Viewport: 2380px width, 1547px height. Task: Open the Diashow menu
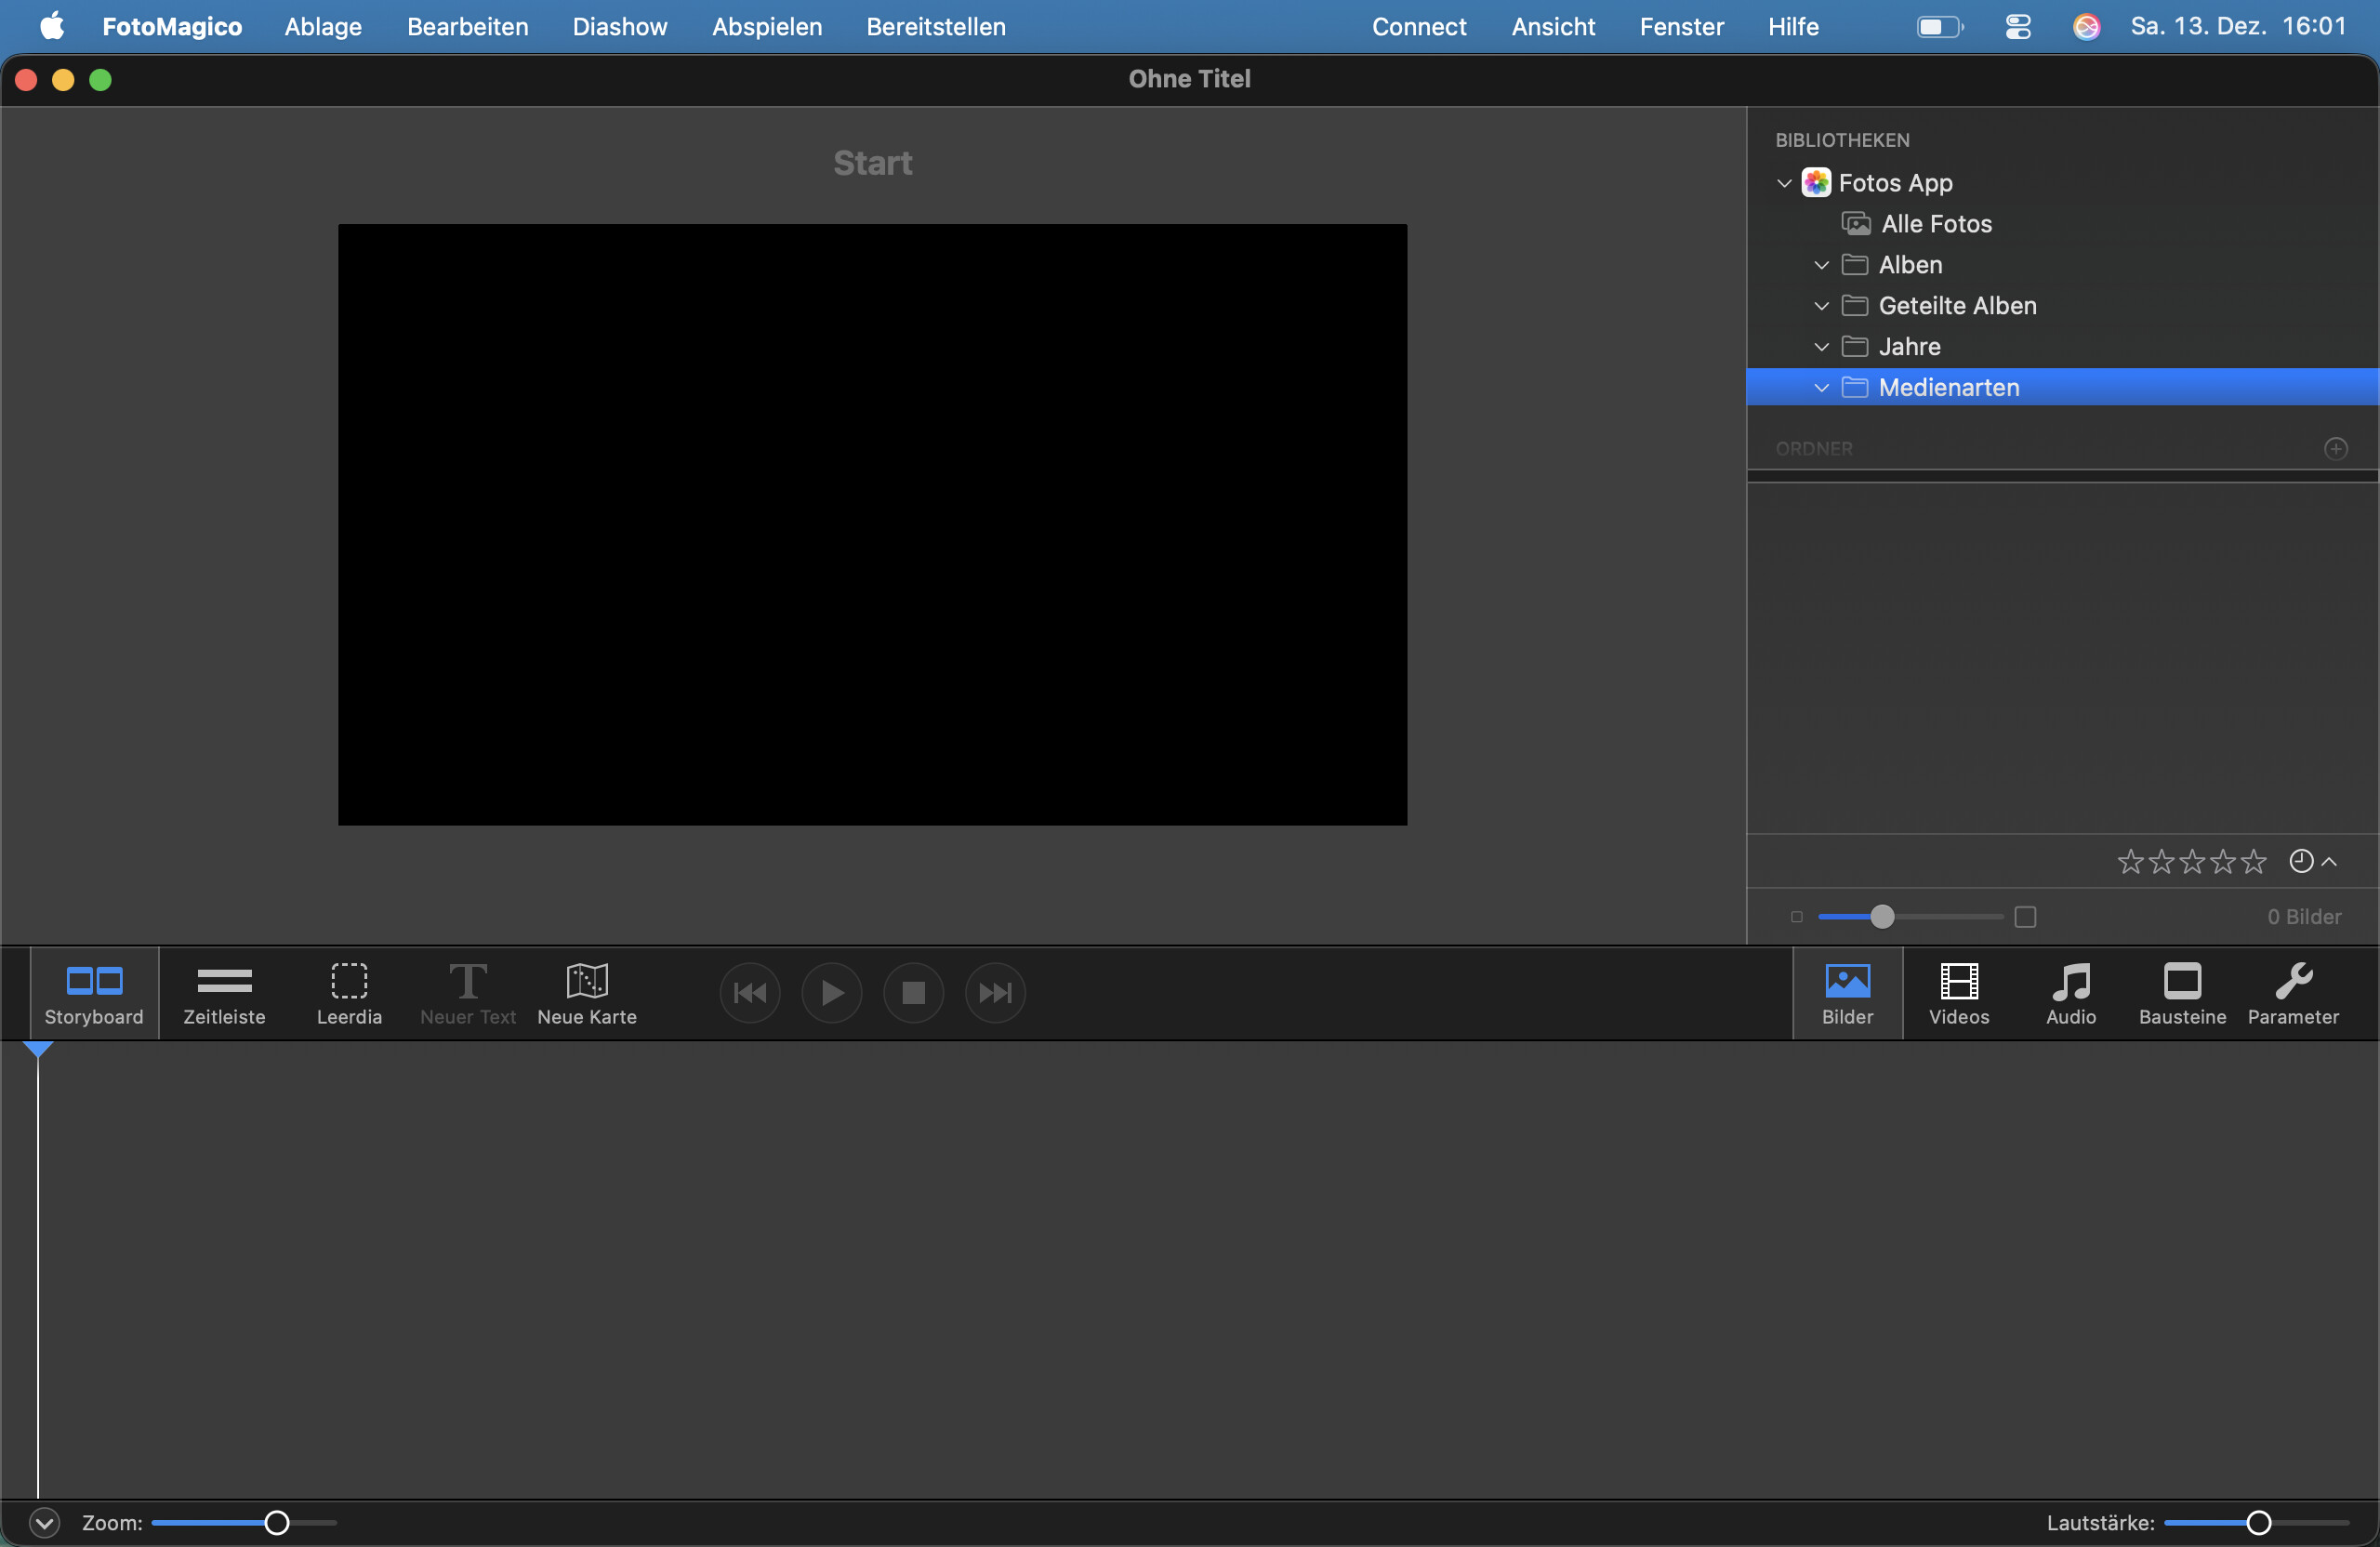[x=619, y=27]
